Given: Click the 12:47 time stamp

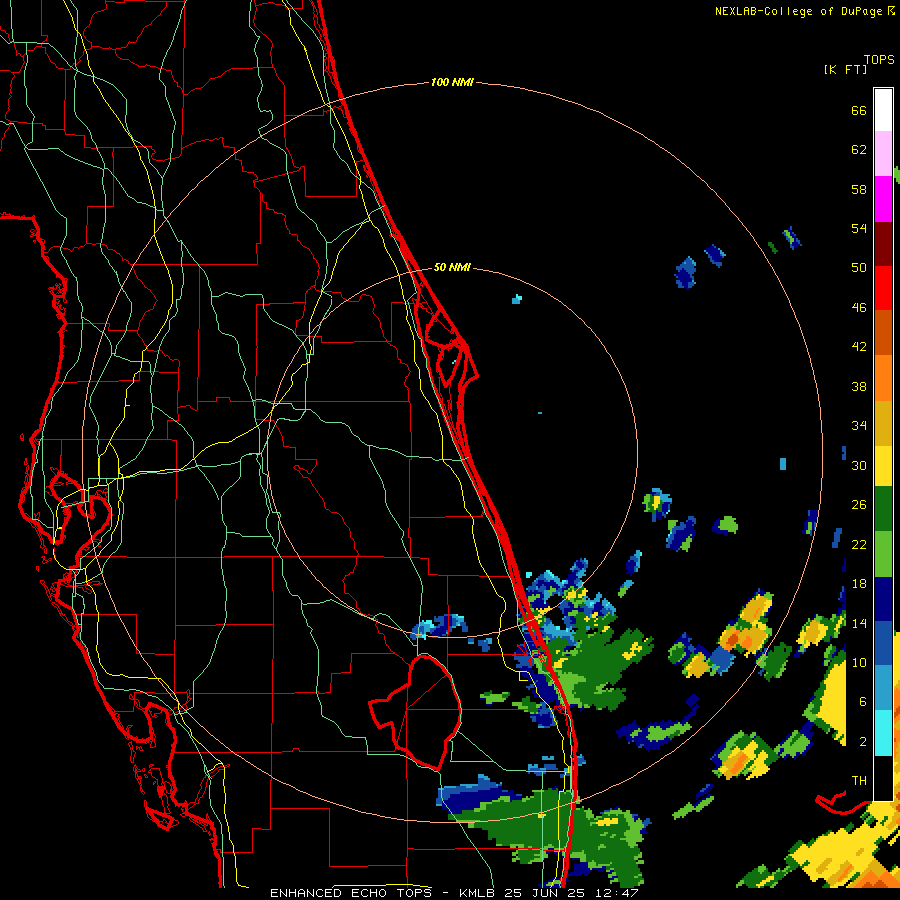Looking at the screenshot, I should (x=616, y=893).
